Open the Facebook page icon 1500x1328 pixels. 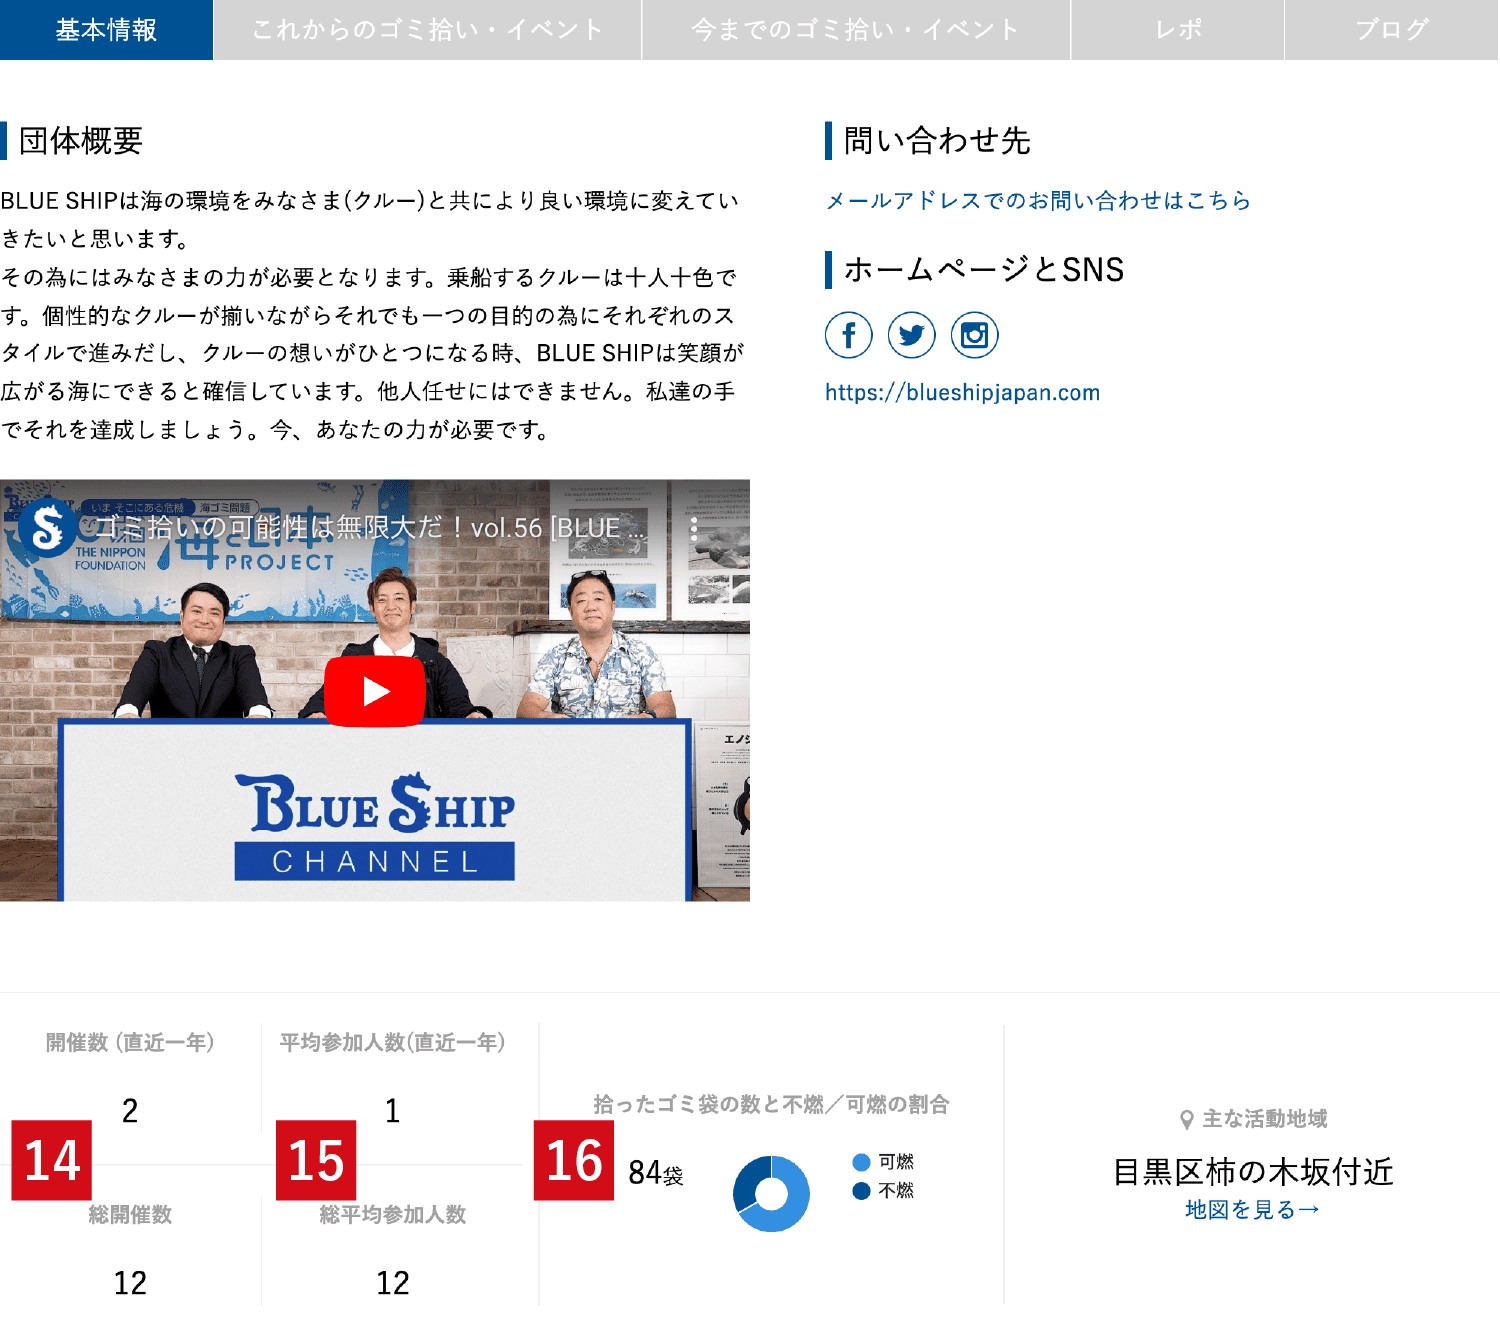848,335
